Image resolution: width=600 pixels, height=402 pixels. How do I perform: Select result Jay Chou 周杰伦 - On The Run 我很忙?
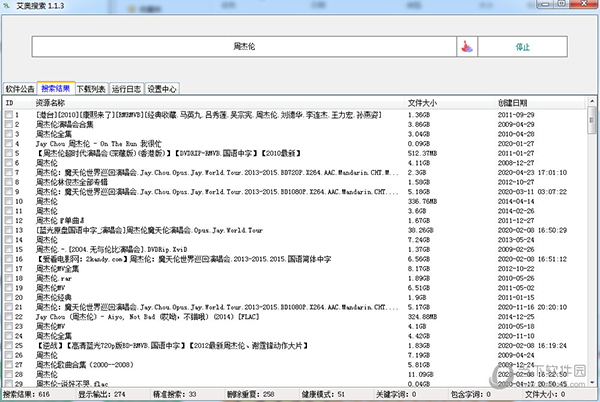point(99,144)
